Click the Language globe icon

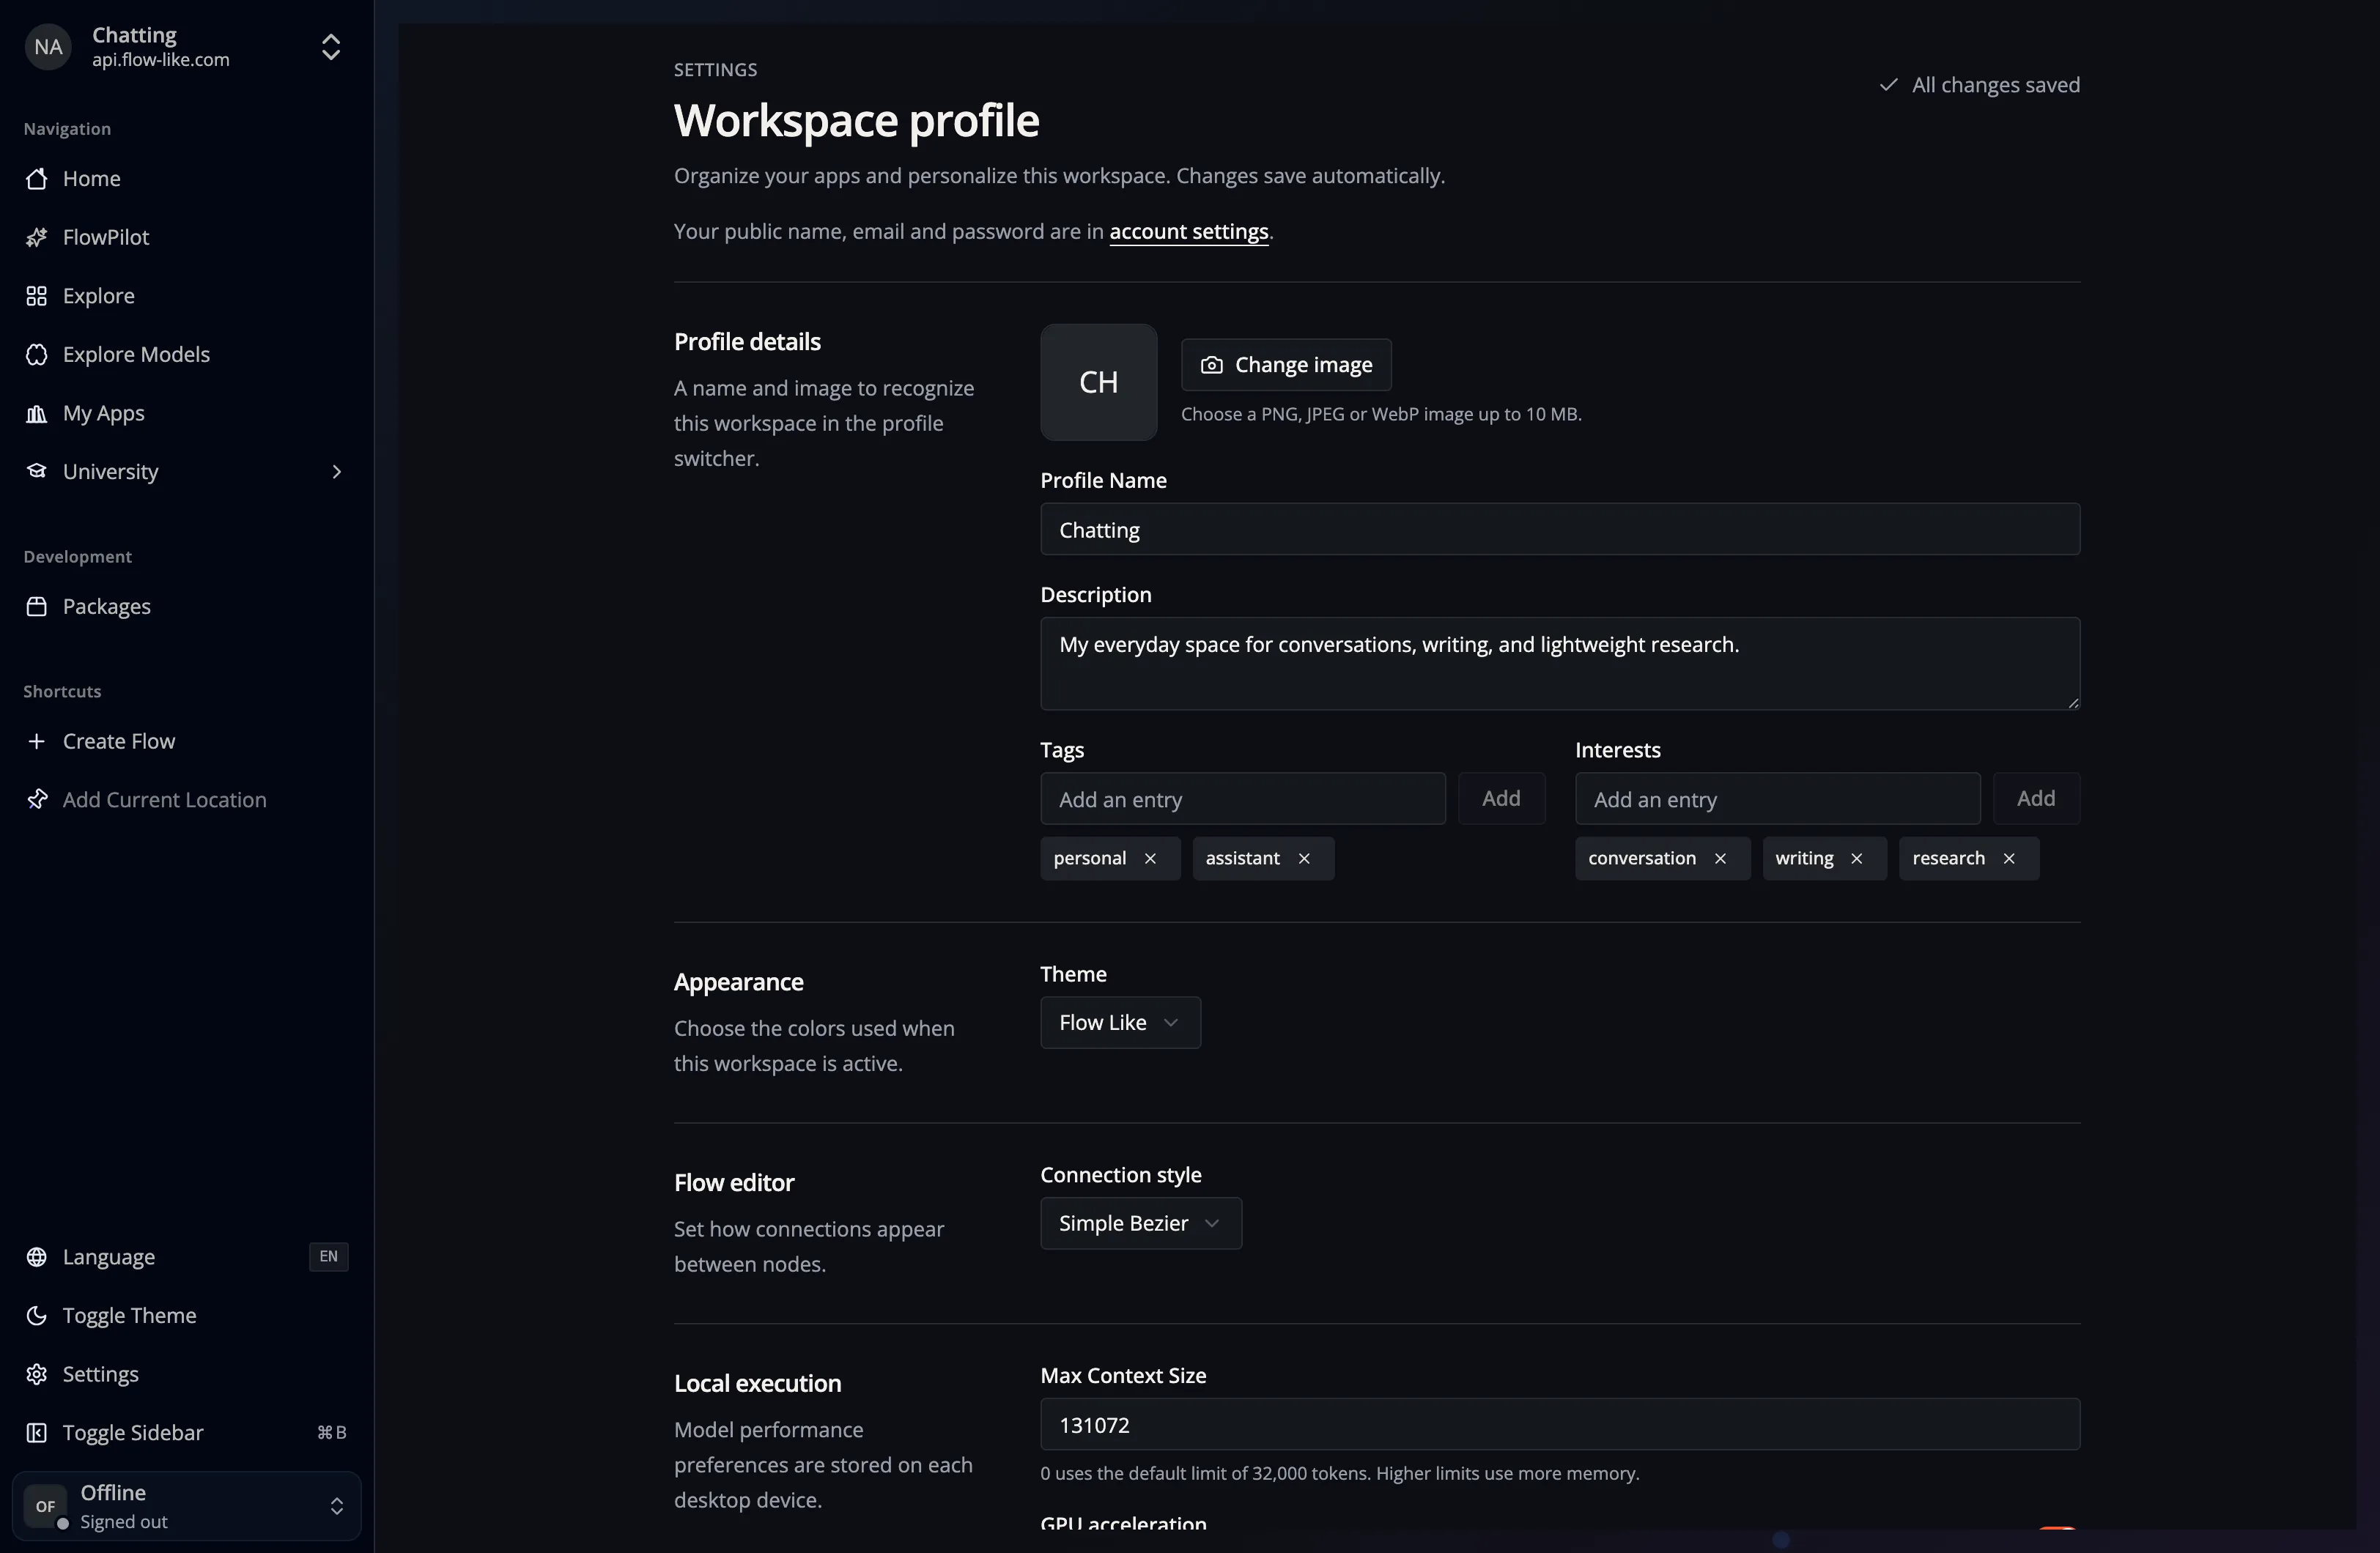37,1257
